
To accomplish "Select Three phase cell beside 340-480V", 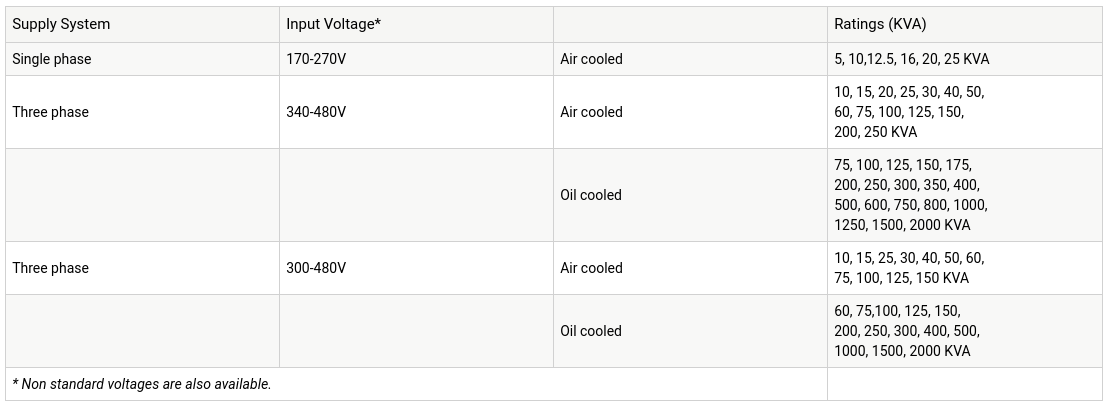I will coord(51,112).
